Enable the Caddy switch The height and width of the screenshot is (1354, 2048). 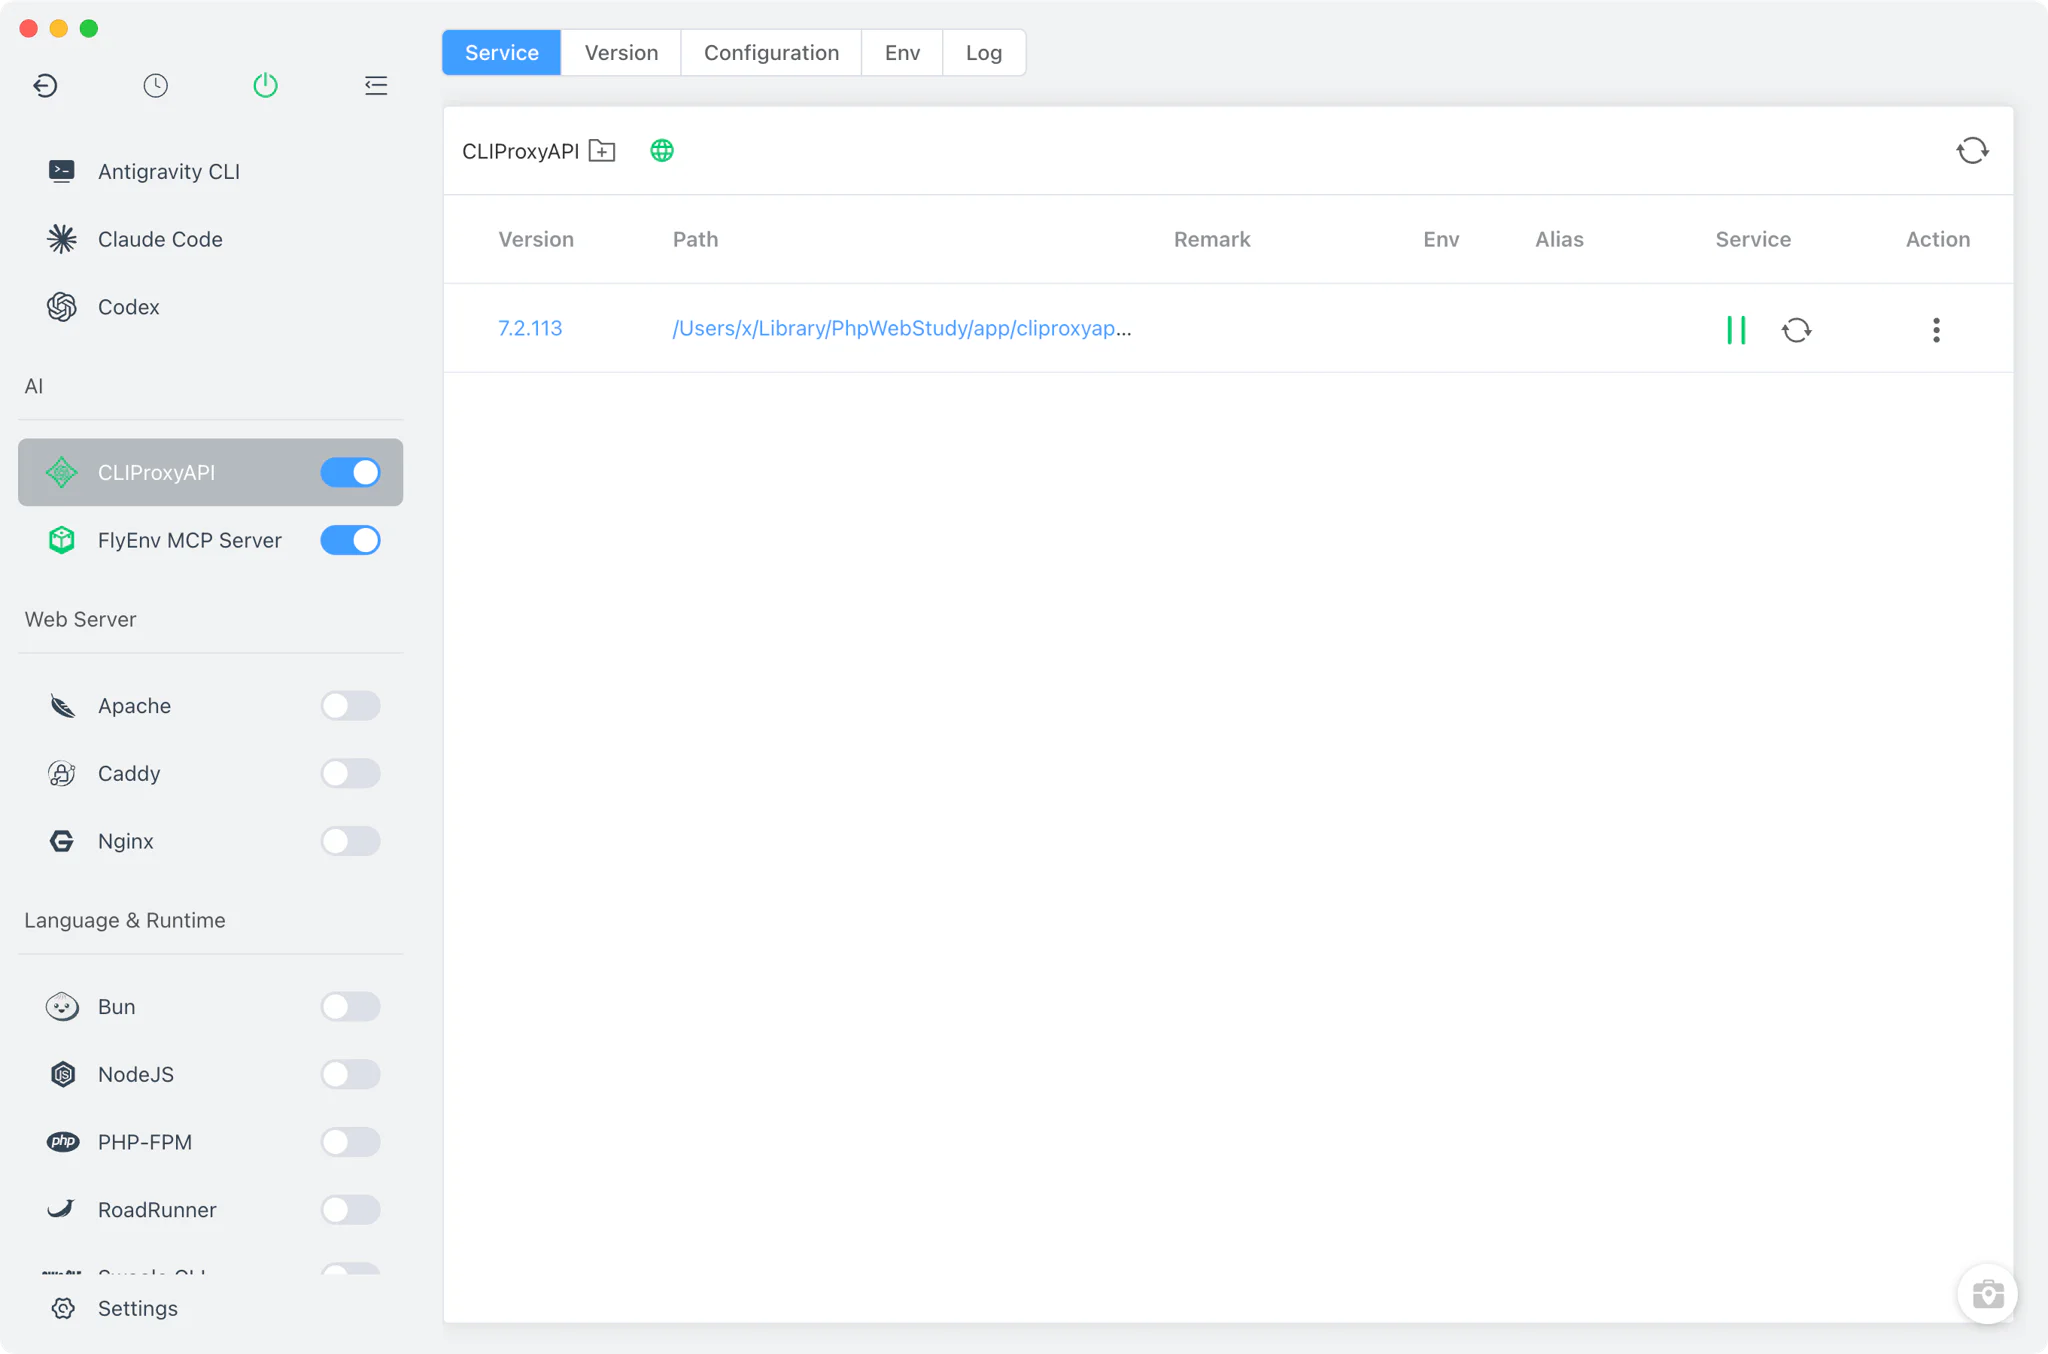[351, 773]
